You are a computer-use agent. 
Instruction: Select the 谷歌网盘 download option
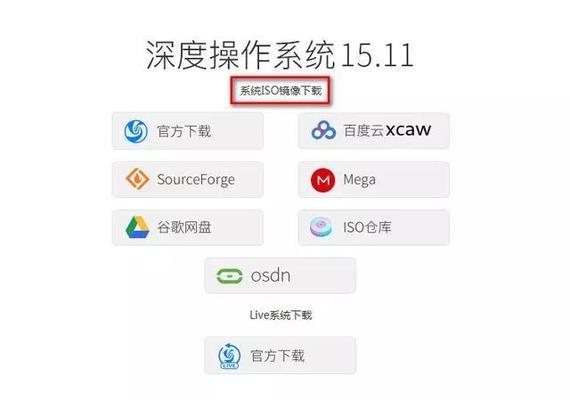click(x=188, y=227)
